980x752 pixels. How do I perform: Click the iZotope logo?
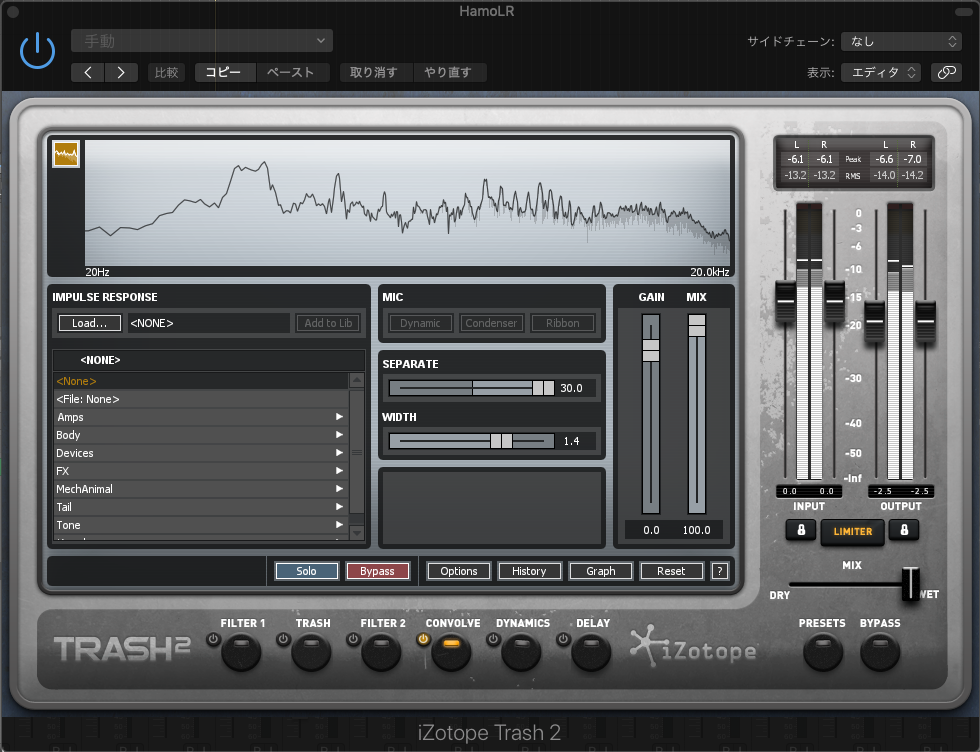693,648
